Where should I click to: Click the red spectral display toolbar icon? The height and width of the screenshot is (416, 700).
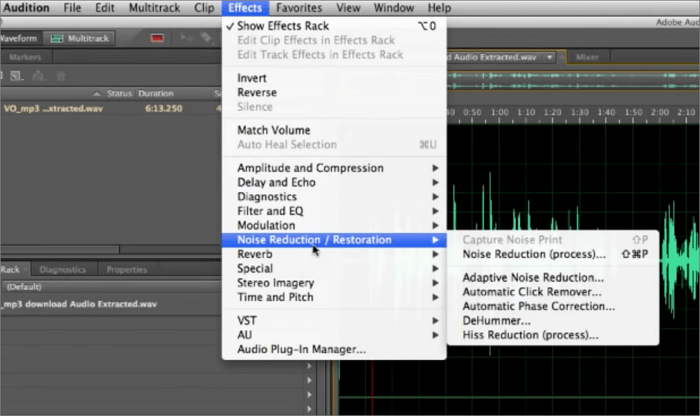pos(157,38)
